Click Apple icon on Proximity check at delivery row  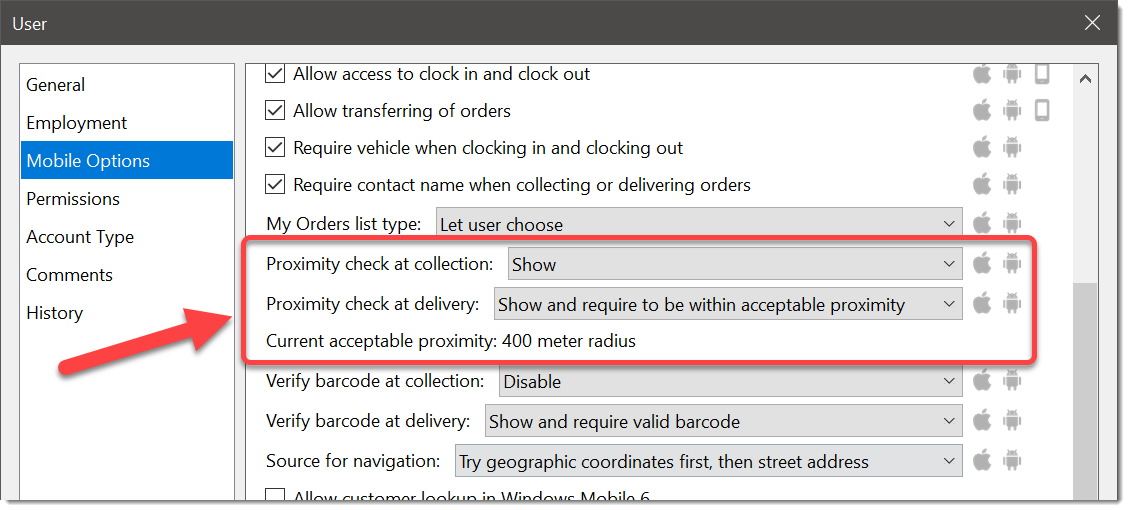(x=982, y=303)
